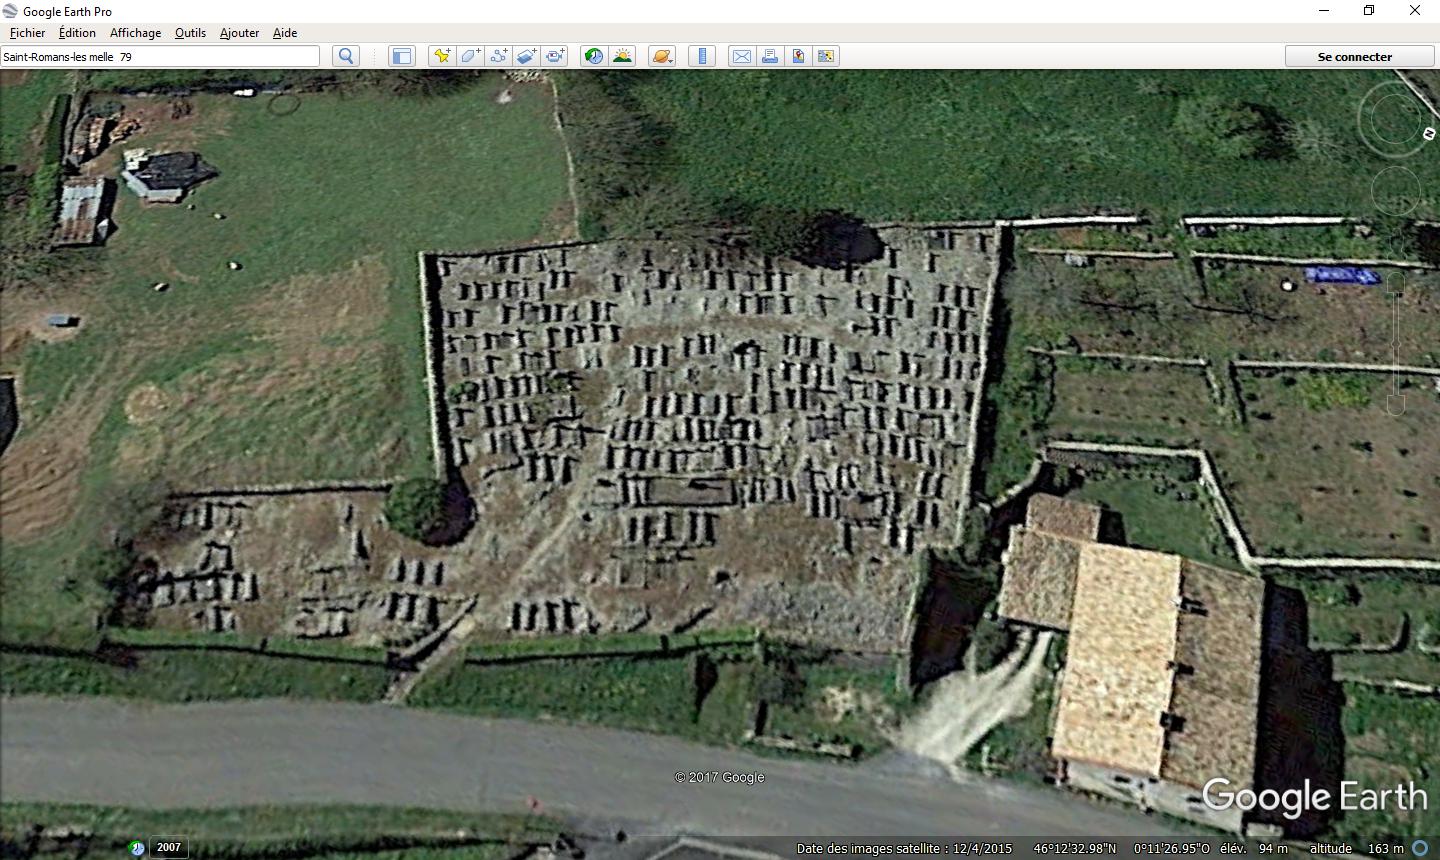Click the search magnifier button

[346, 56]
